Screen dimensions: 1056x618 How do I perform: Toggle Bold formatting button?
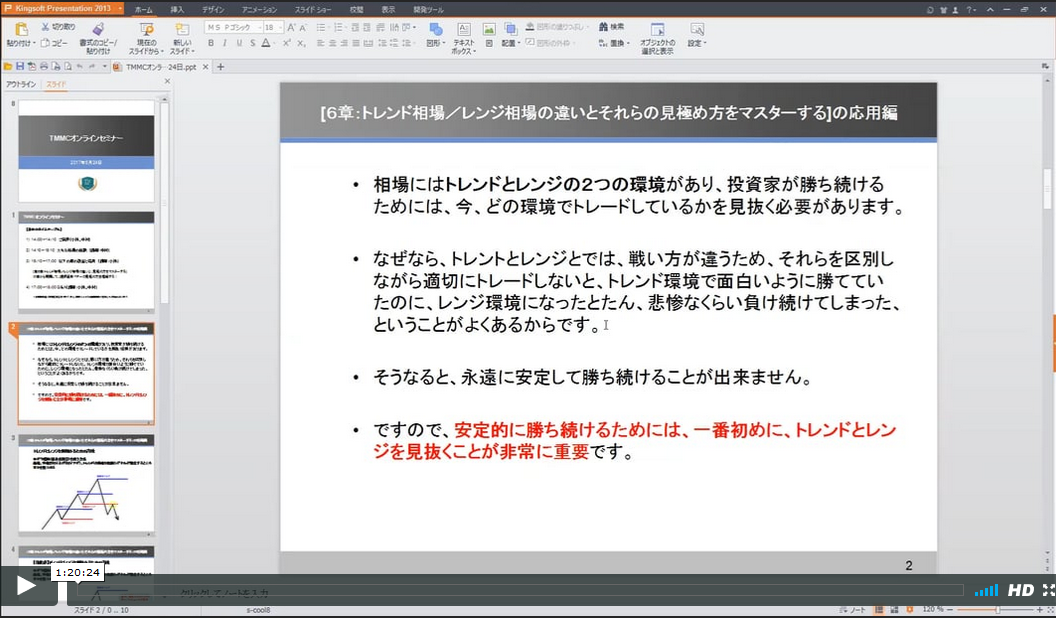click(210, 44)
